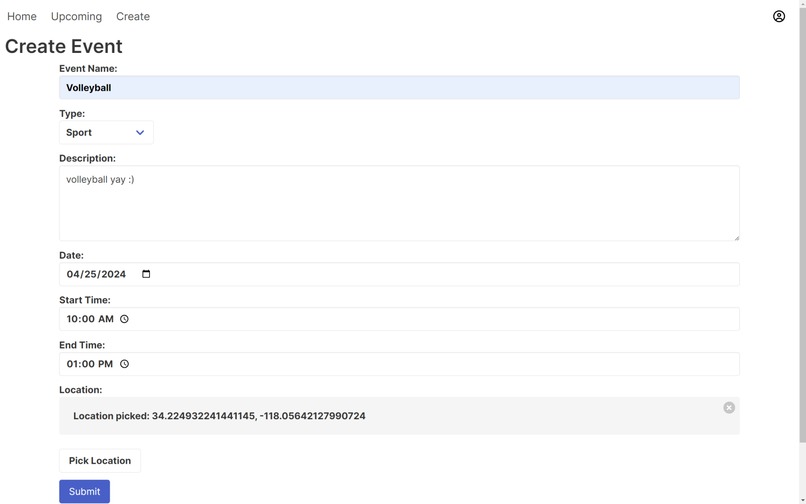Open the user profile icon

[779, 16]
